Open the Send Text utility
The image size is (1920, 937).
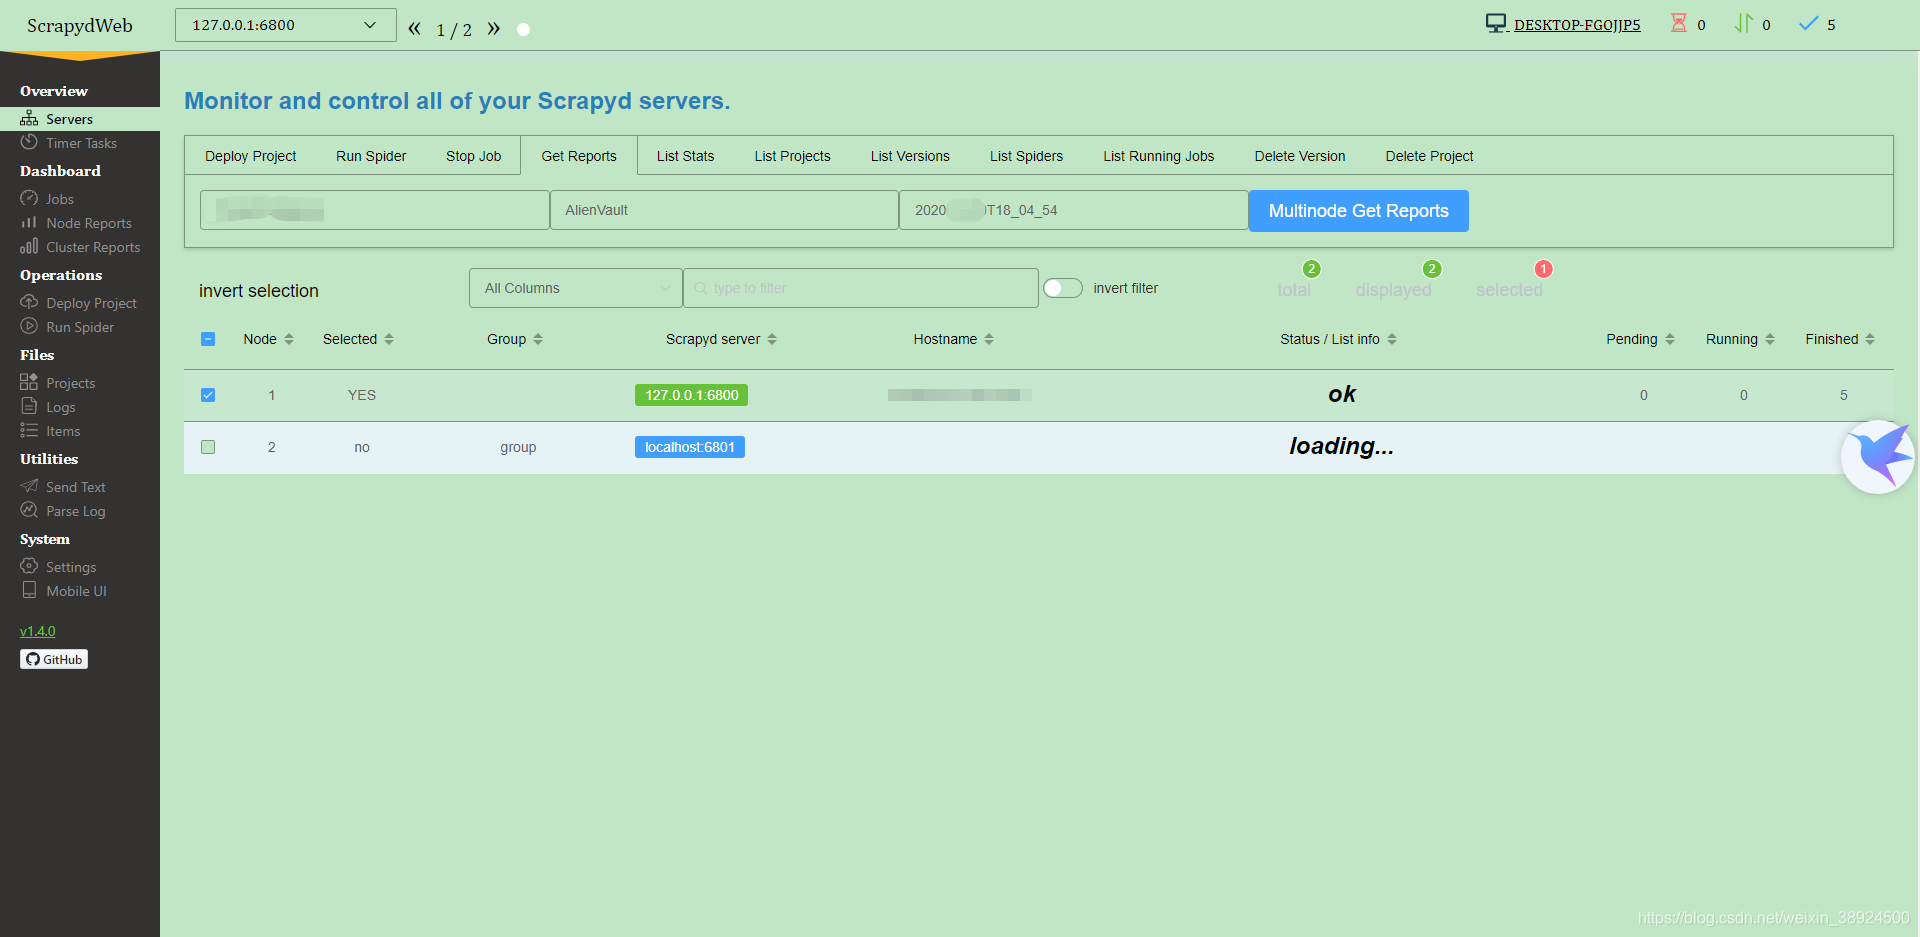tap(75, 486)
